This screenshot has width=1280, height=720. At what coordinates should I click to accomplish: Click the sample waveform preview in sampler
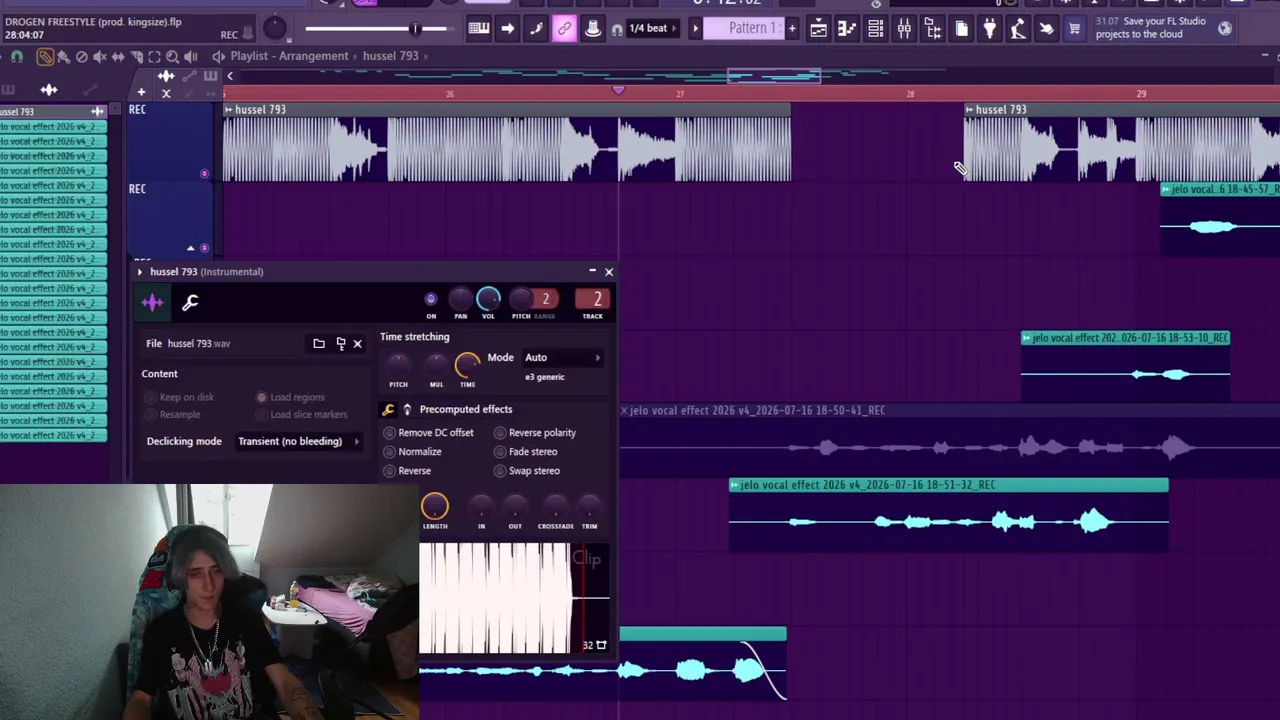(x=514, y=598)
